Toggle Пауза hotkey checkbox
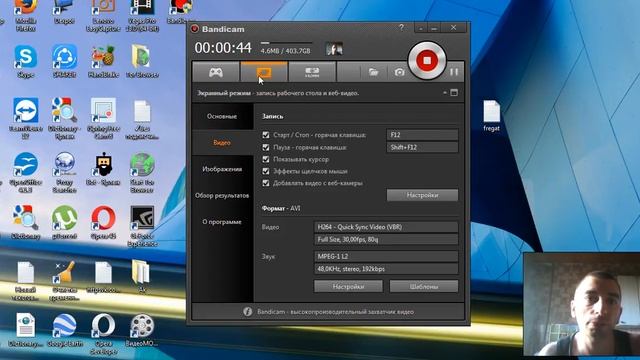This screenshot has height=360, width=640. point(266,147)
